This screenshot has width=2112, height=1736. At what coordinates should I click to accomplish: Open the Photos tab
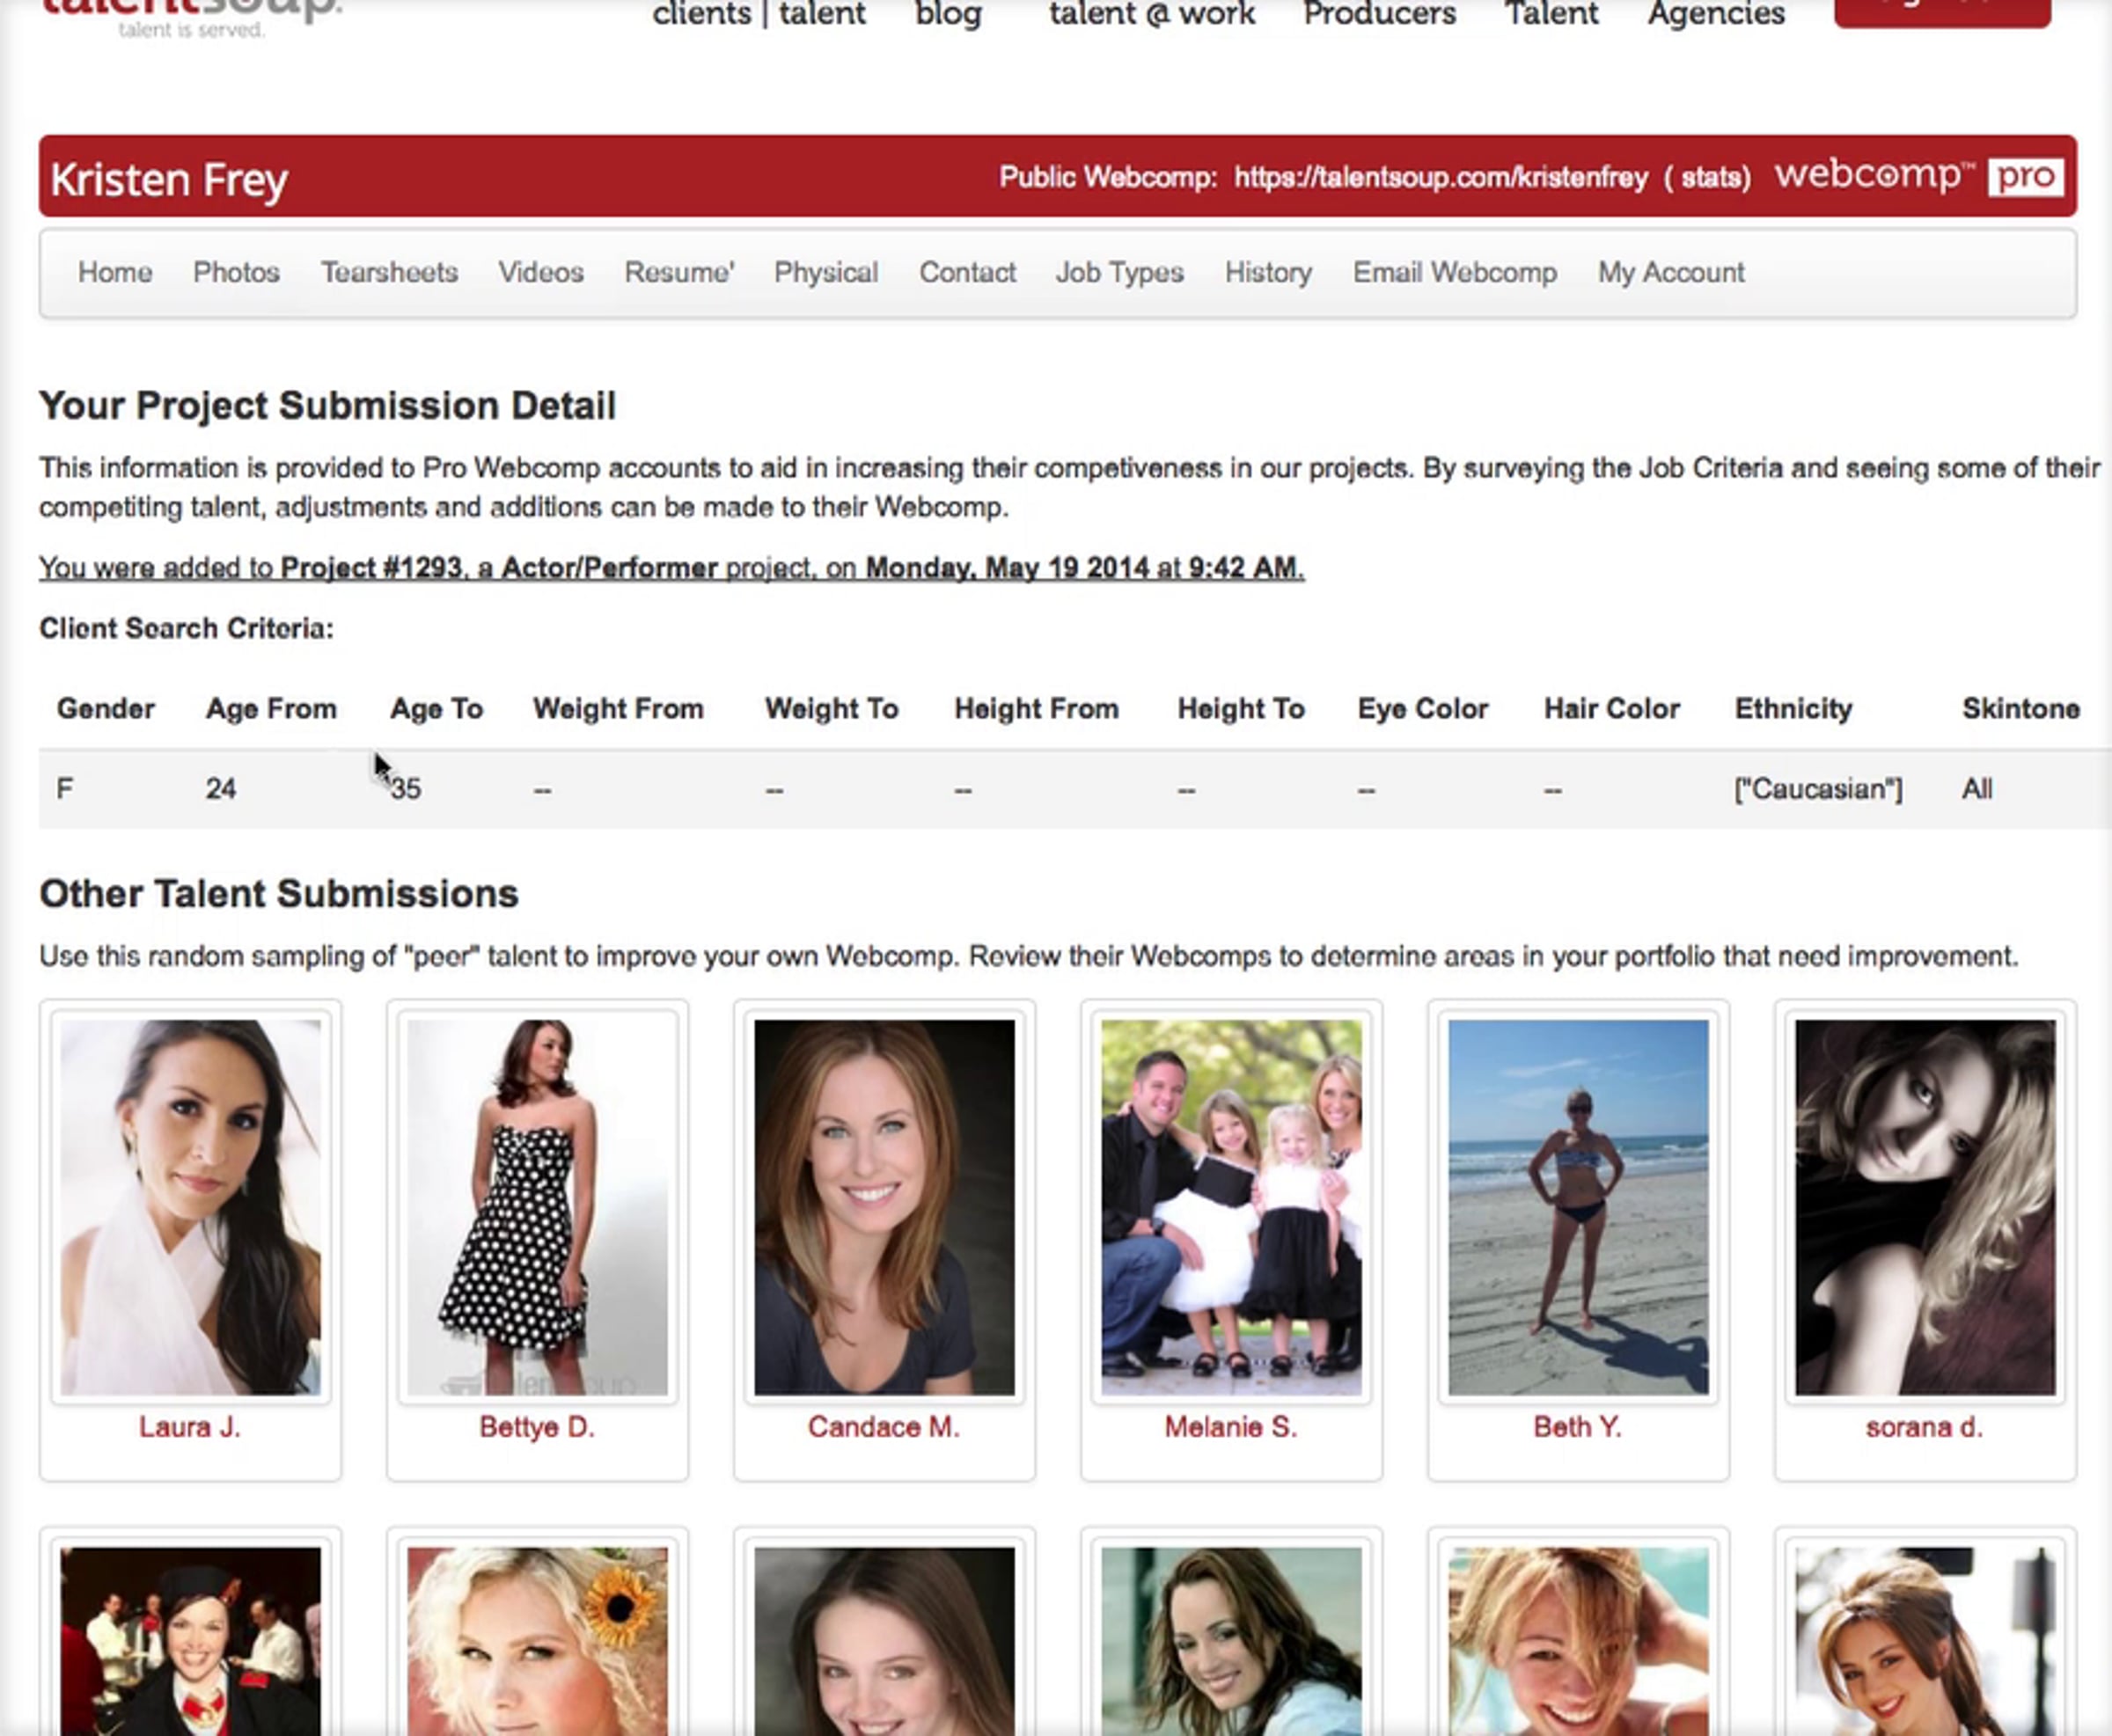click(236, 272)
